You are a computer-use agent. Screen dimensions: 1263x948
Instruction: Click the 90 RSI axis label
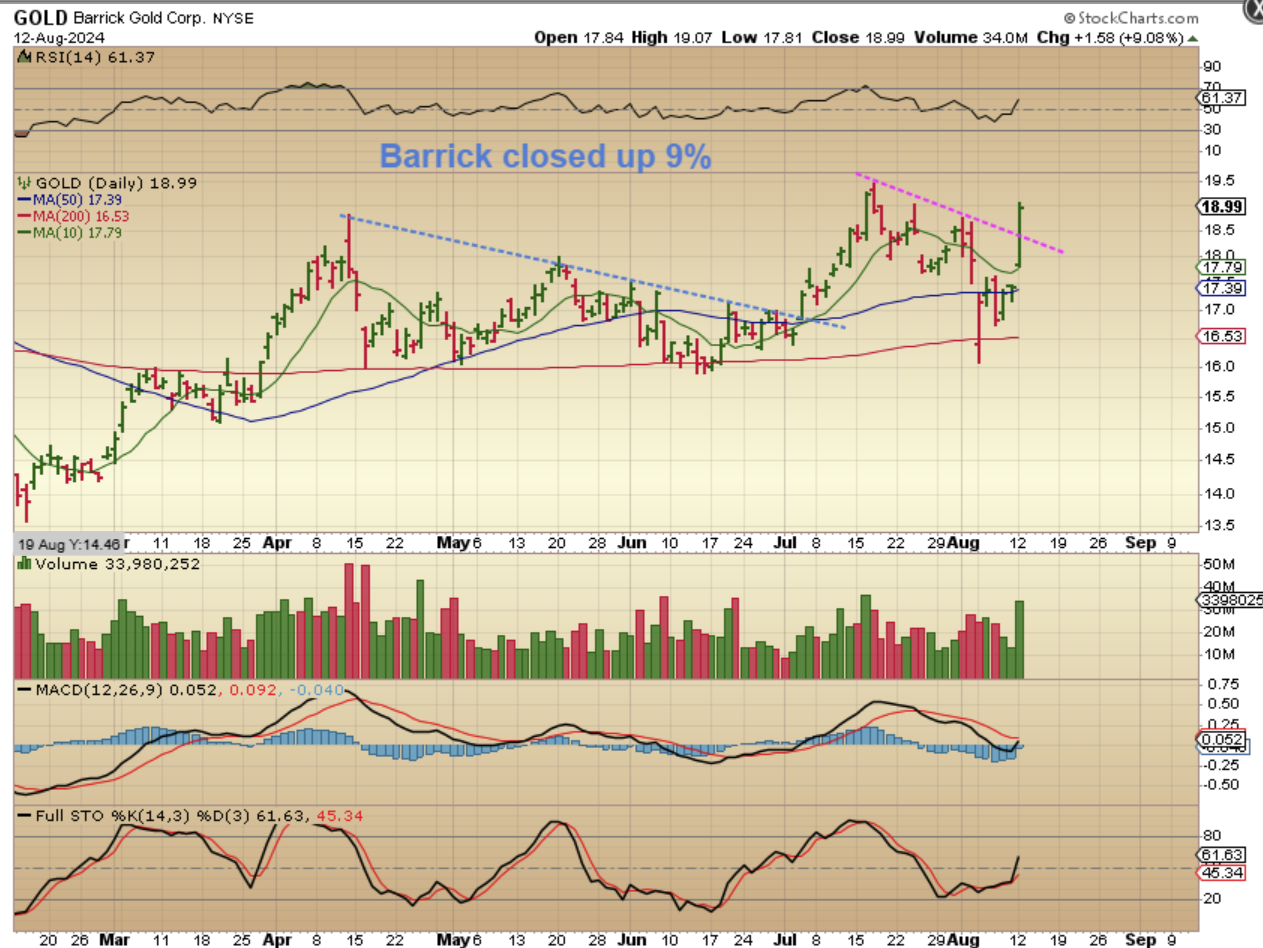click(x=1212, y=65)
